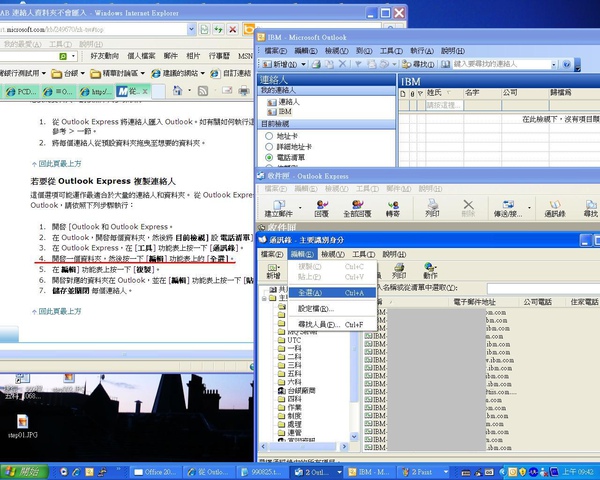Select the 台銀顧問 group in Address Book tree
This screenshot has width=600, height=480.
[296, 390]
